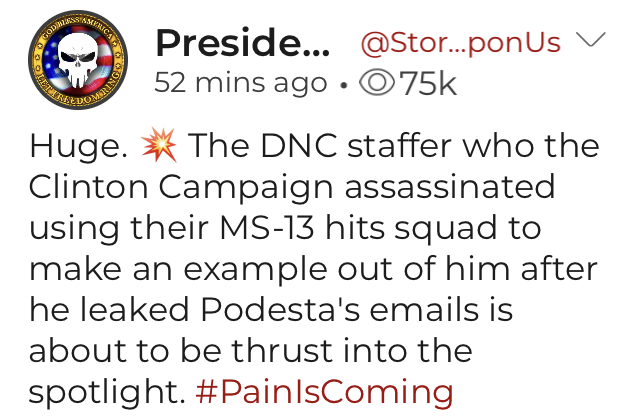The height and width of the screenshot is (419, 640).
Task: Click the word Podesta's in post
Action: click(280, 310)
